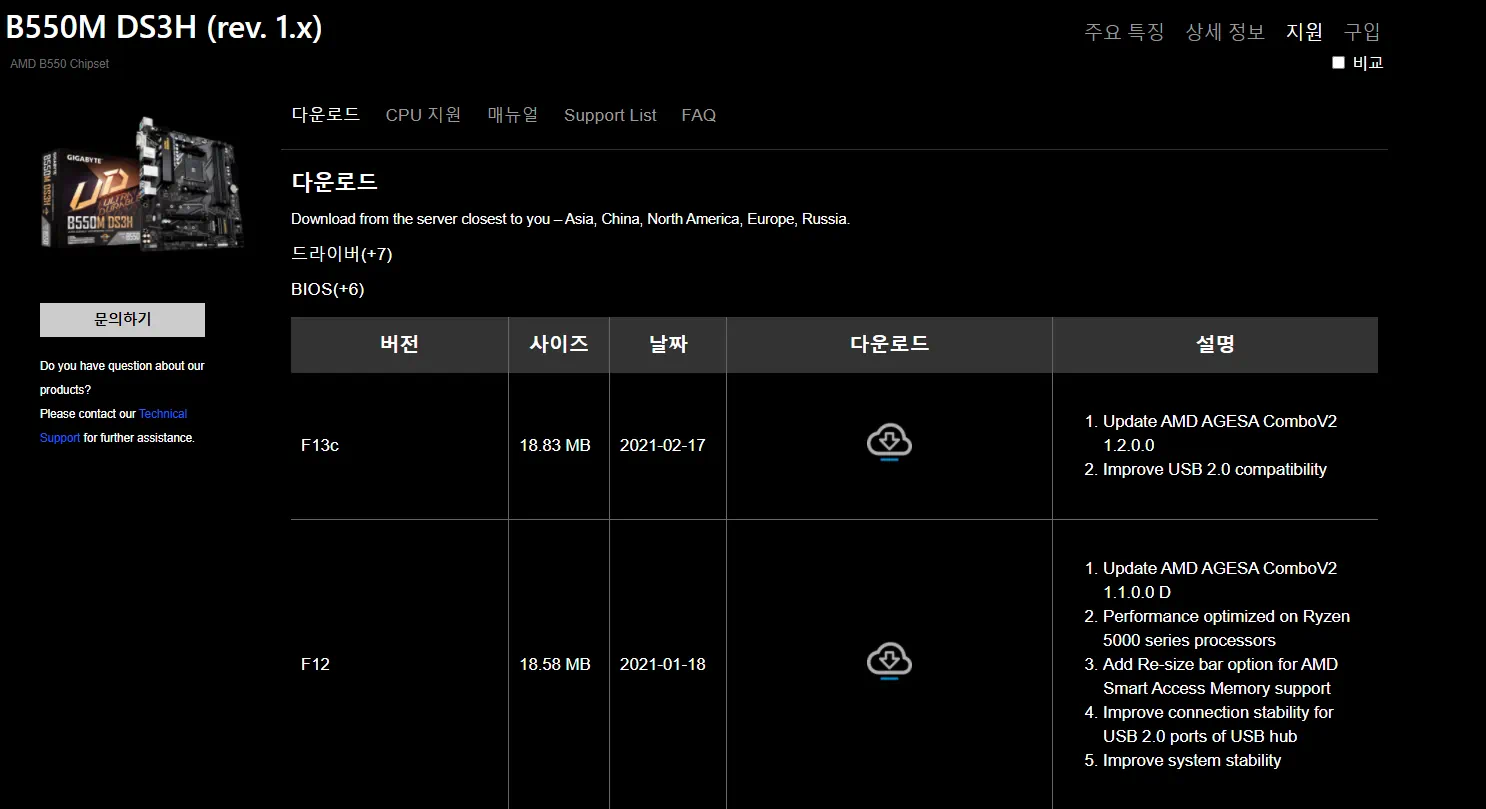Click the B550M DS3H product box image

coord(143,182)
